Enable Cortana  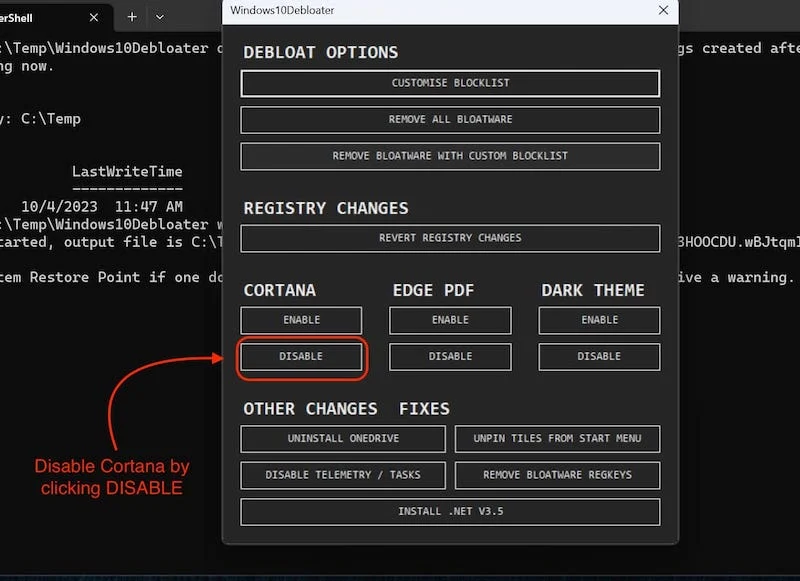(301, 320)
